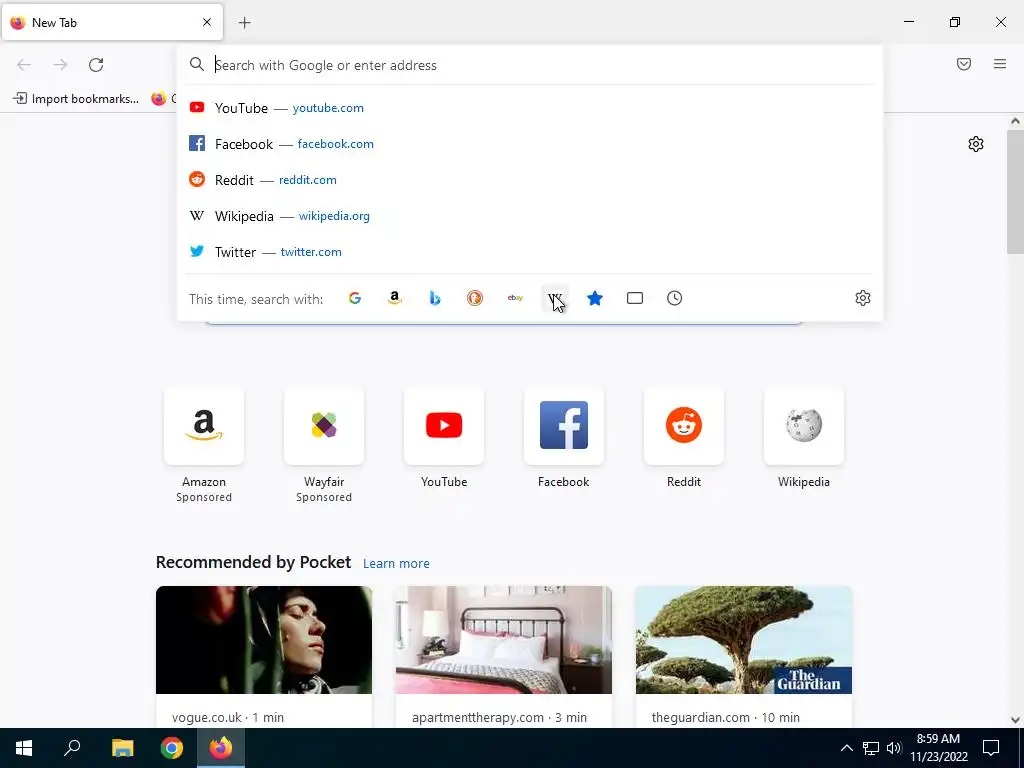Open Firefox application hamburger menu
1024x768 pixels.
[1000, 64]
